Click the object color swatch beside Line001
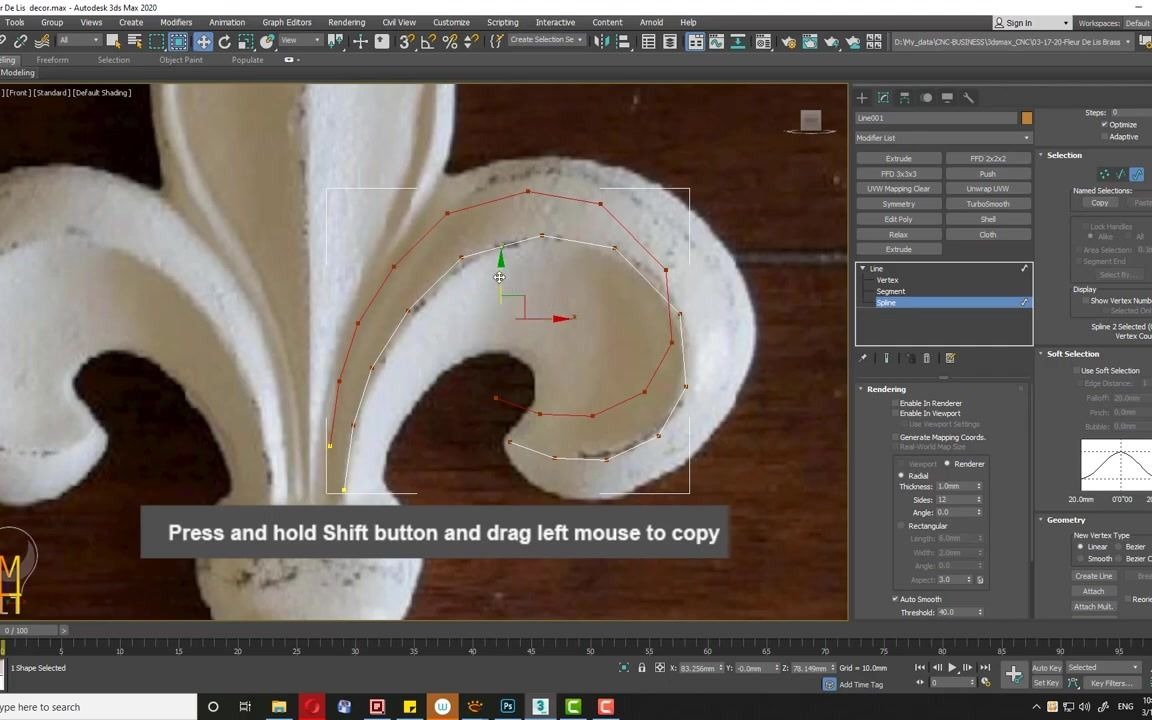 (x=1026, y=118)
